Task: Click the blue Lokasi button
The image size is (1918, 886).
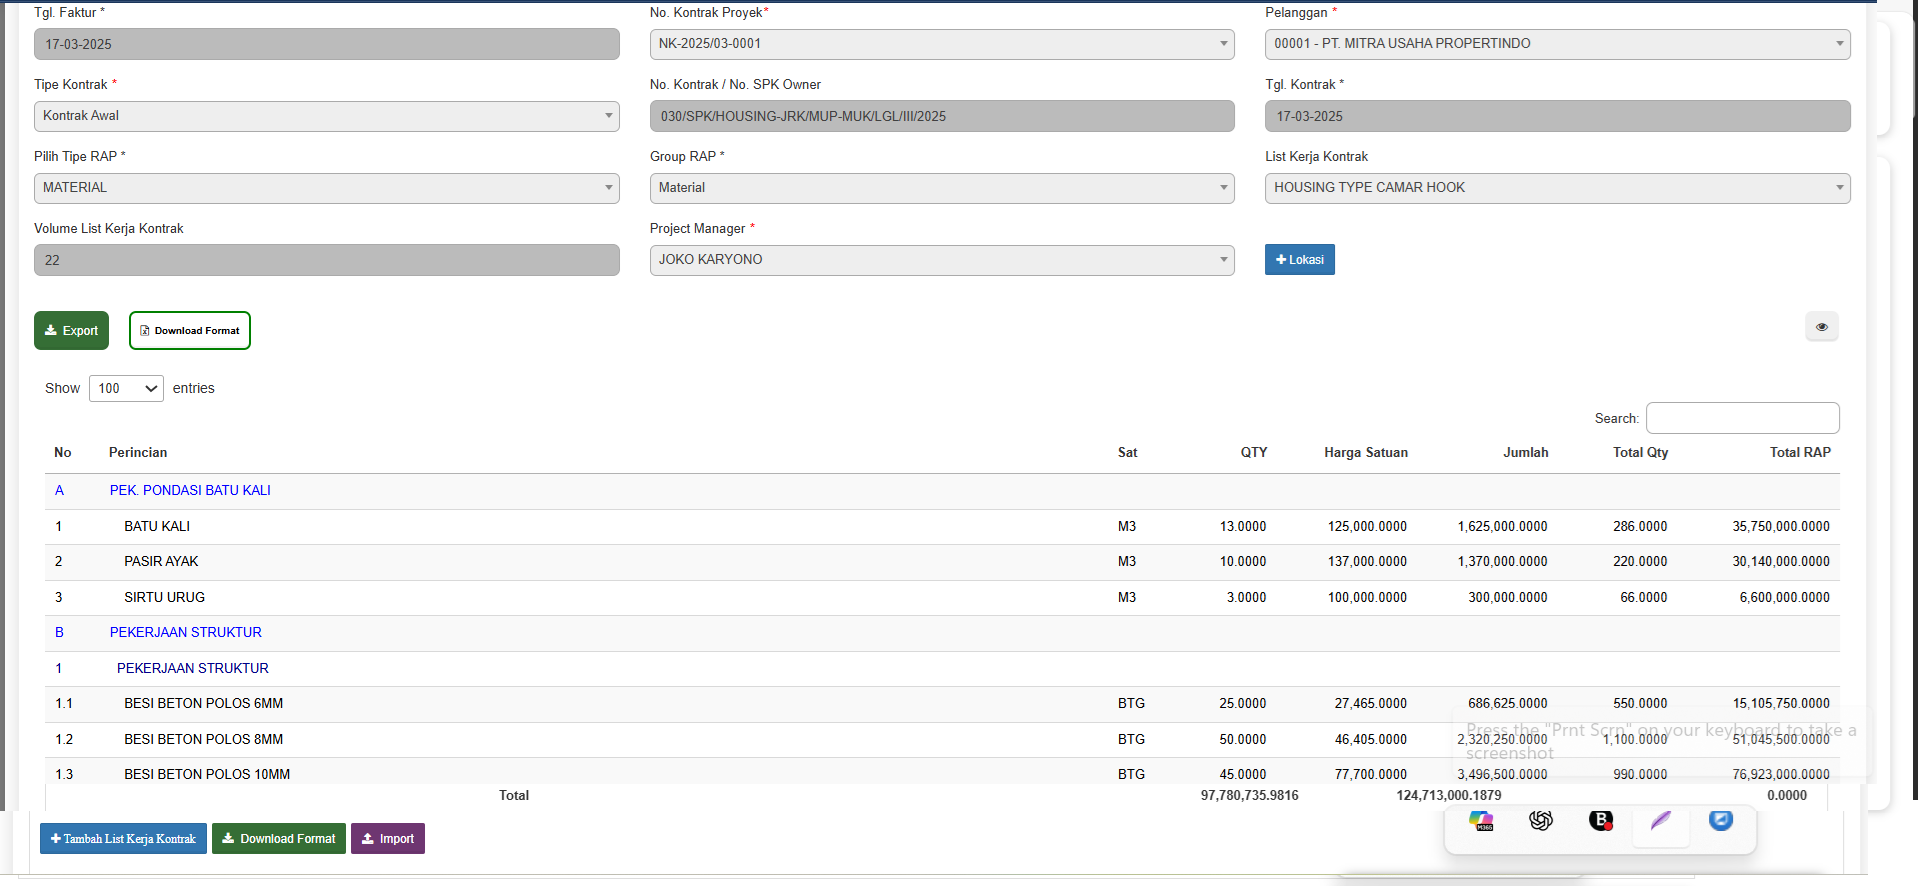Action: [x=1299, y=260]
